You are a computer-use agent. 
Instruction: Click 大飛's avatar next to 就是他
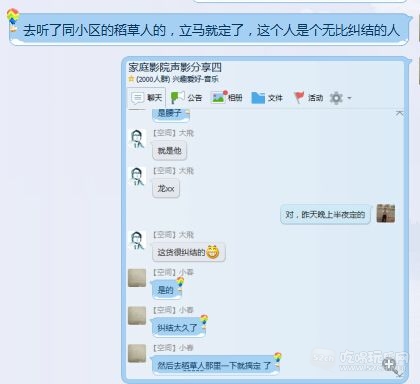(x=137, y=139)
